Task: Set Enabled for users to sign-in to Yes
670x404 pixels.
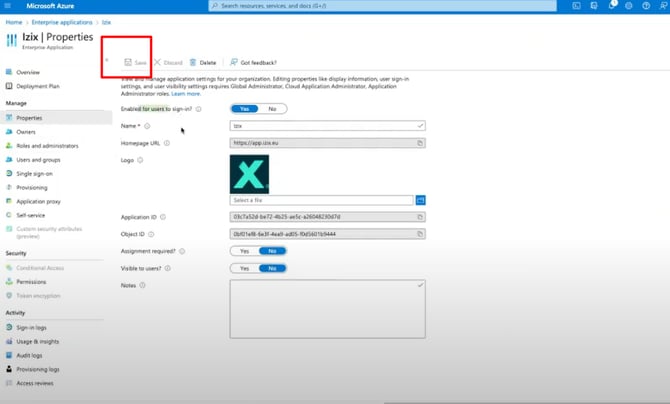Action: [x=244, y=109]
